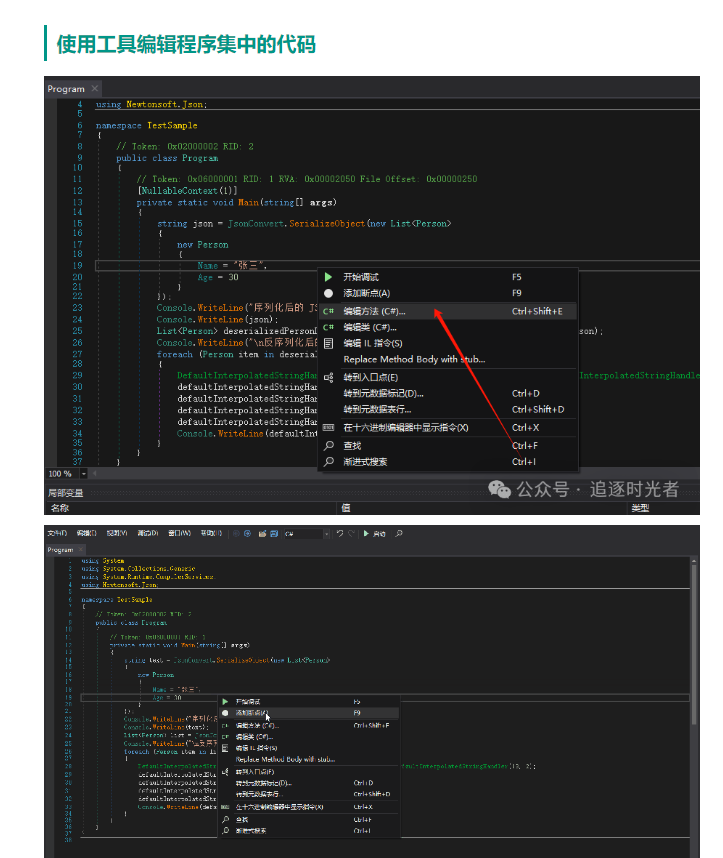Viewport: 723px width, 858px height.
Task: Open the C# language combo box in toolbar
Action: [x=306, y=534]
